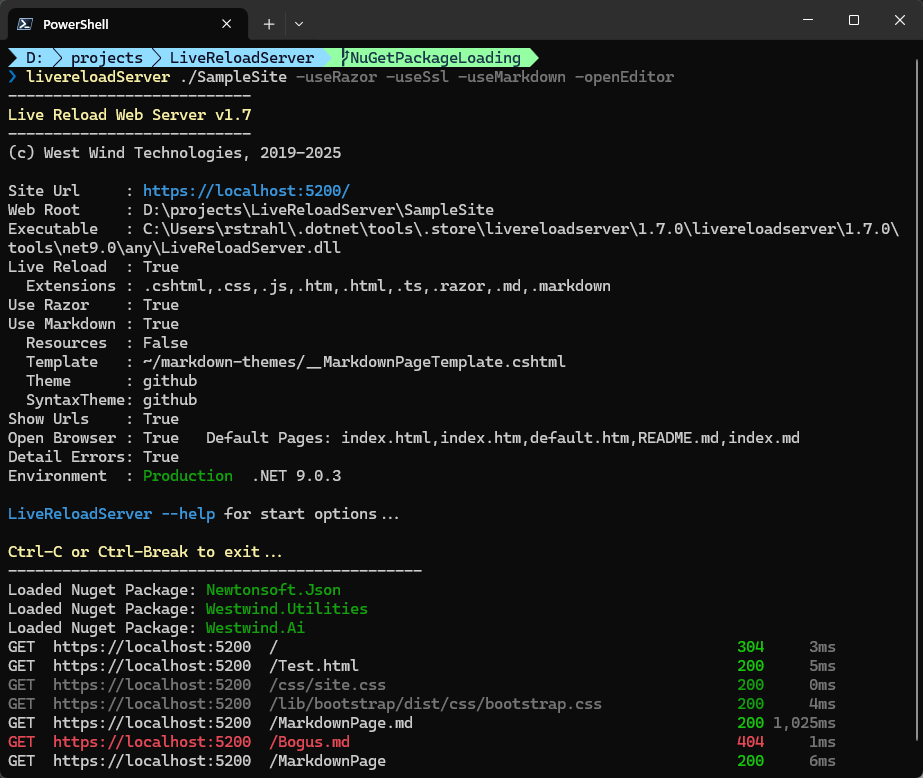This screenshot has width=923, height=778.
Task: Click the /lib/bootstrap/dist/css/bootstrap.css request path
Action: click(x=436, y=704)
